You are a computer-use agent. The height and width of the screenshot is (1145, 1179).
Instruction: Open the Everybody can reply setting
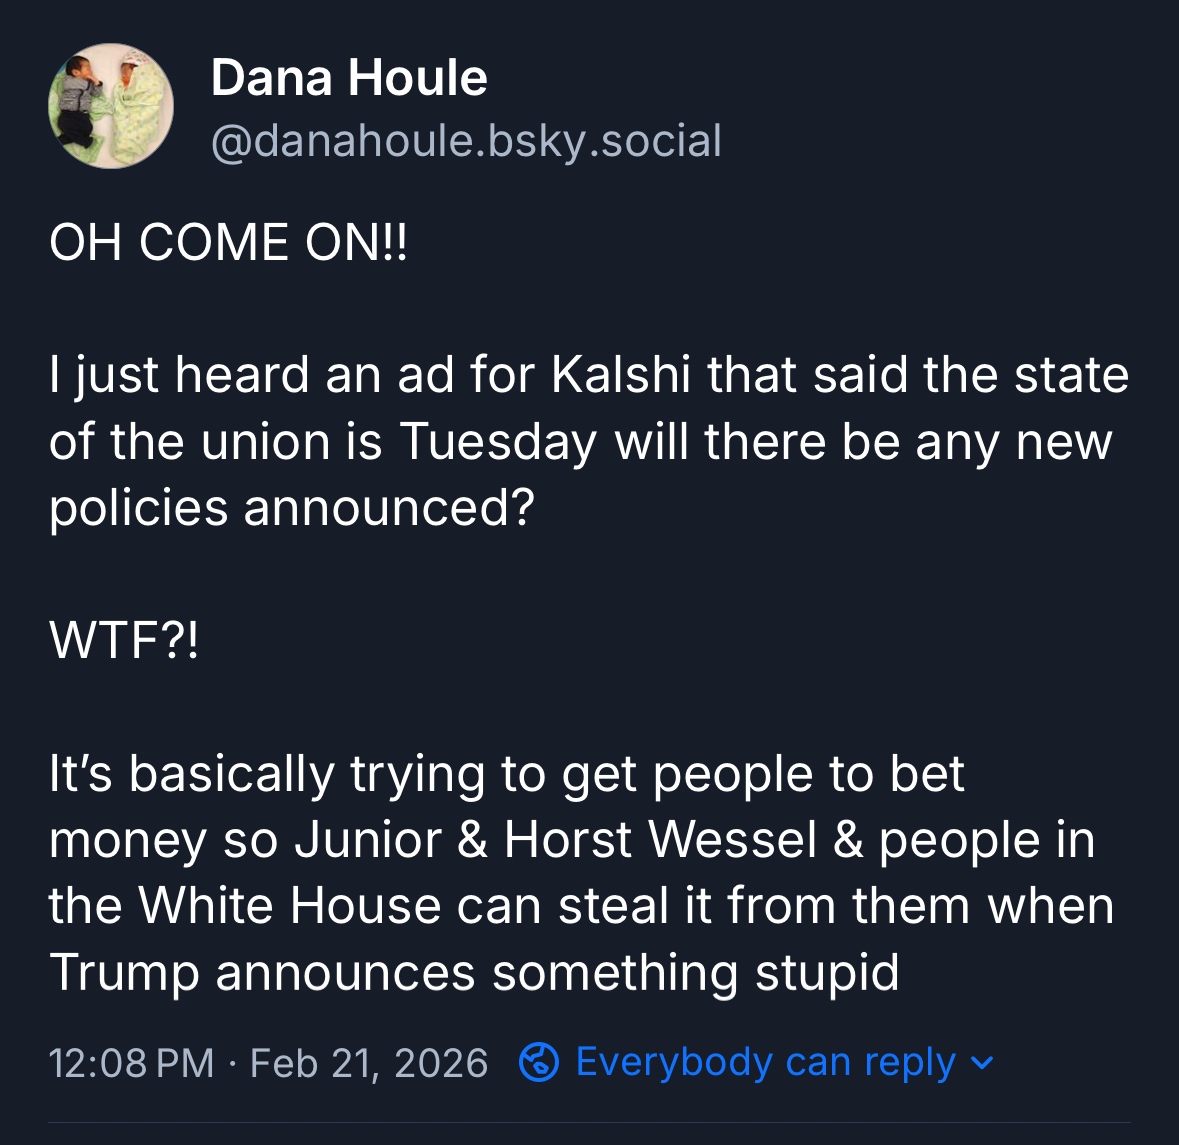pyautogui.click(x=765, y=1062)
